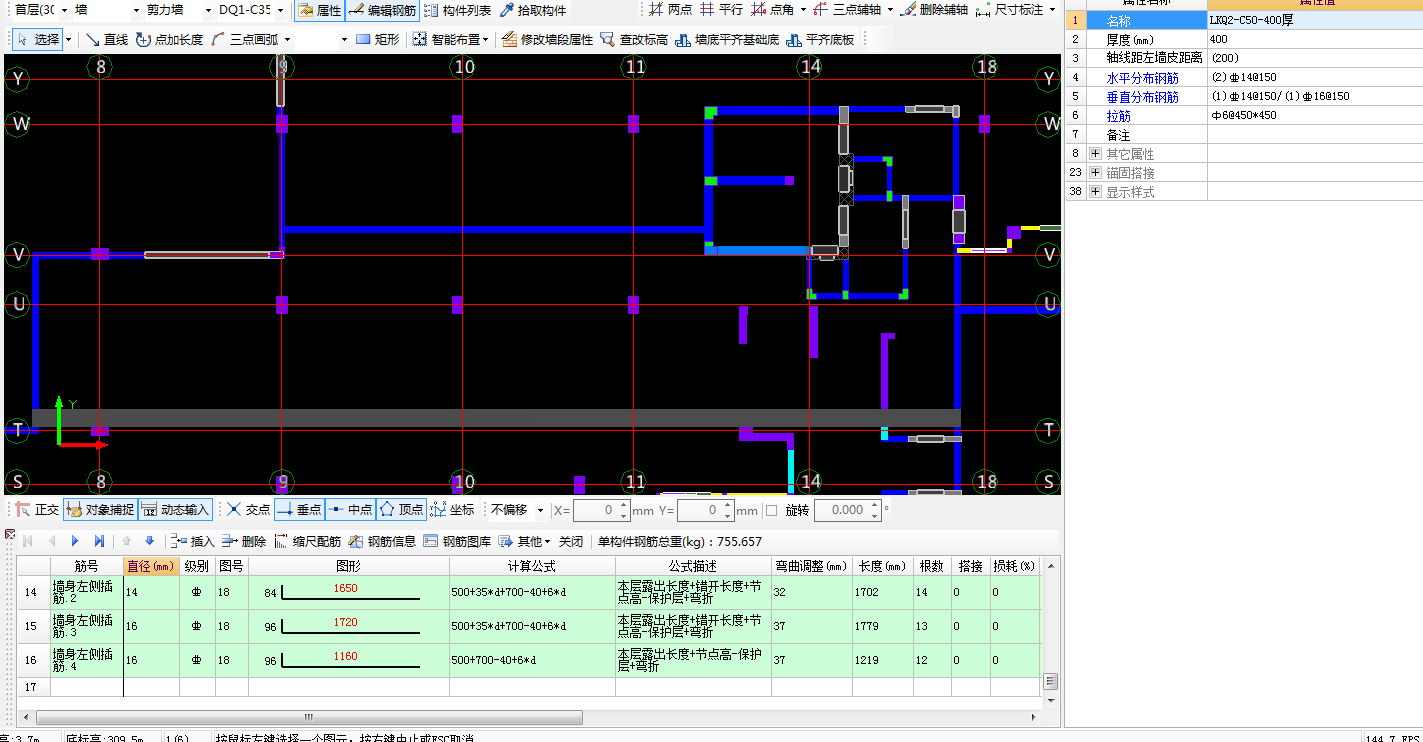1423x742 pixels.
Task: Activate the 拾取构件 pick component tool
Action: click(532, 10)
